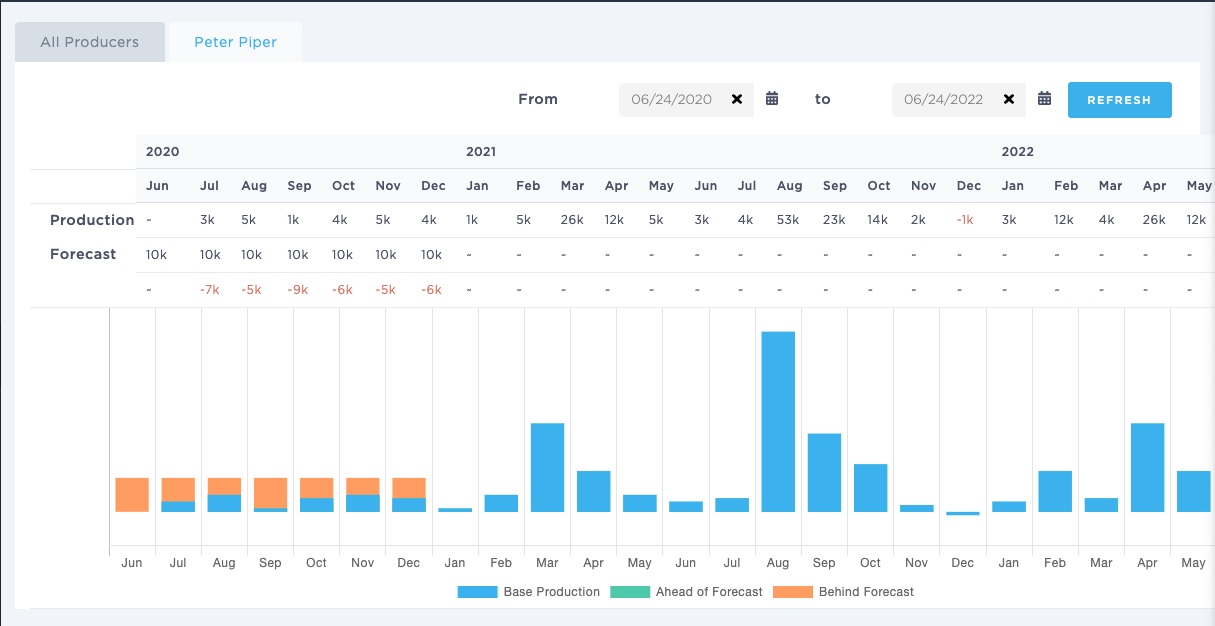Open the From date calendar picker icon
The height and width of the screenshot is (626, 1215).
pos(772,99)
